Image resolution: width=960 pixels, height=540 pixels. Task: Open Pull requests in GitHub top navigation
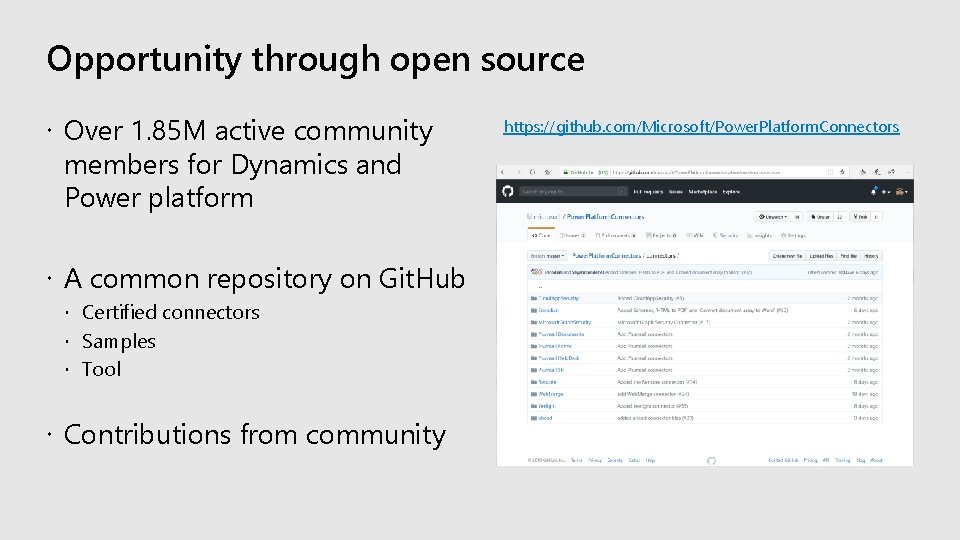(x=648, y=192)
